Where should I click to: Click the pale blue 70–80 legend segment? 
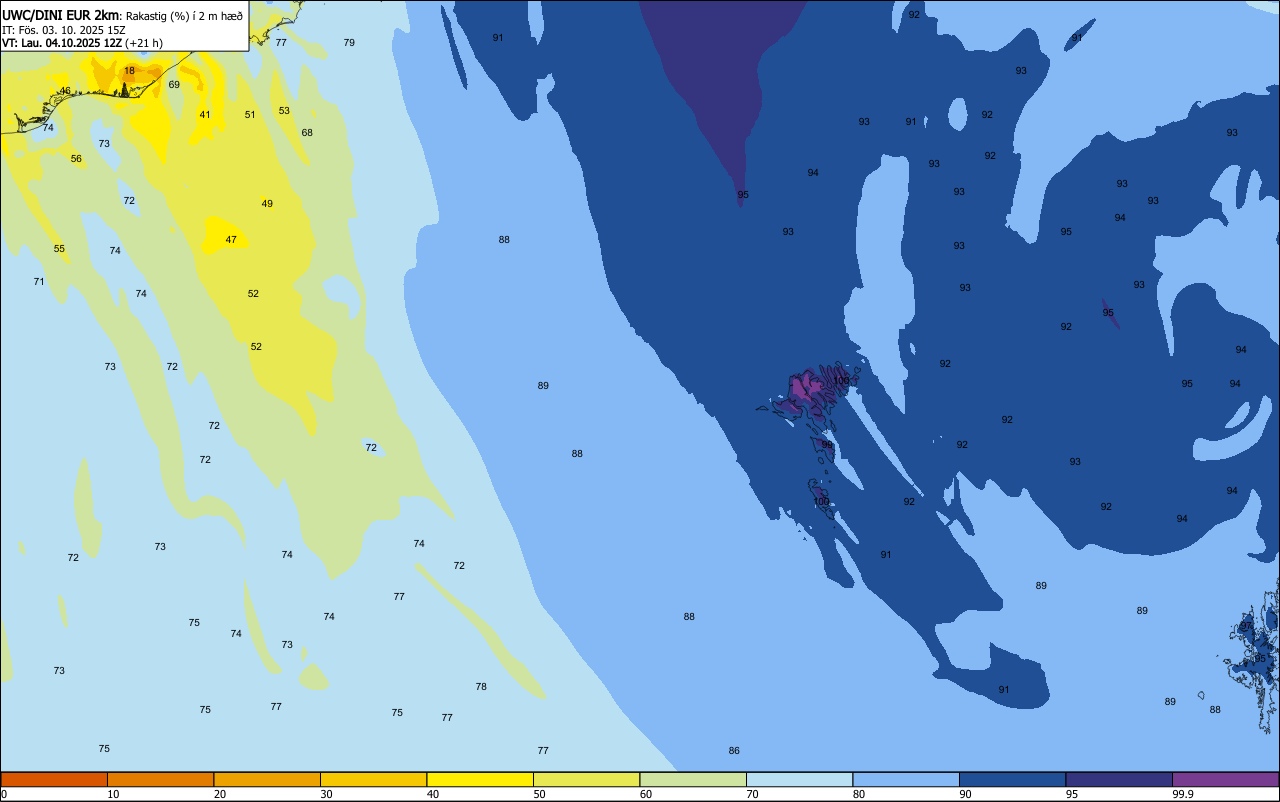pos(799,779)
